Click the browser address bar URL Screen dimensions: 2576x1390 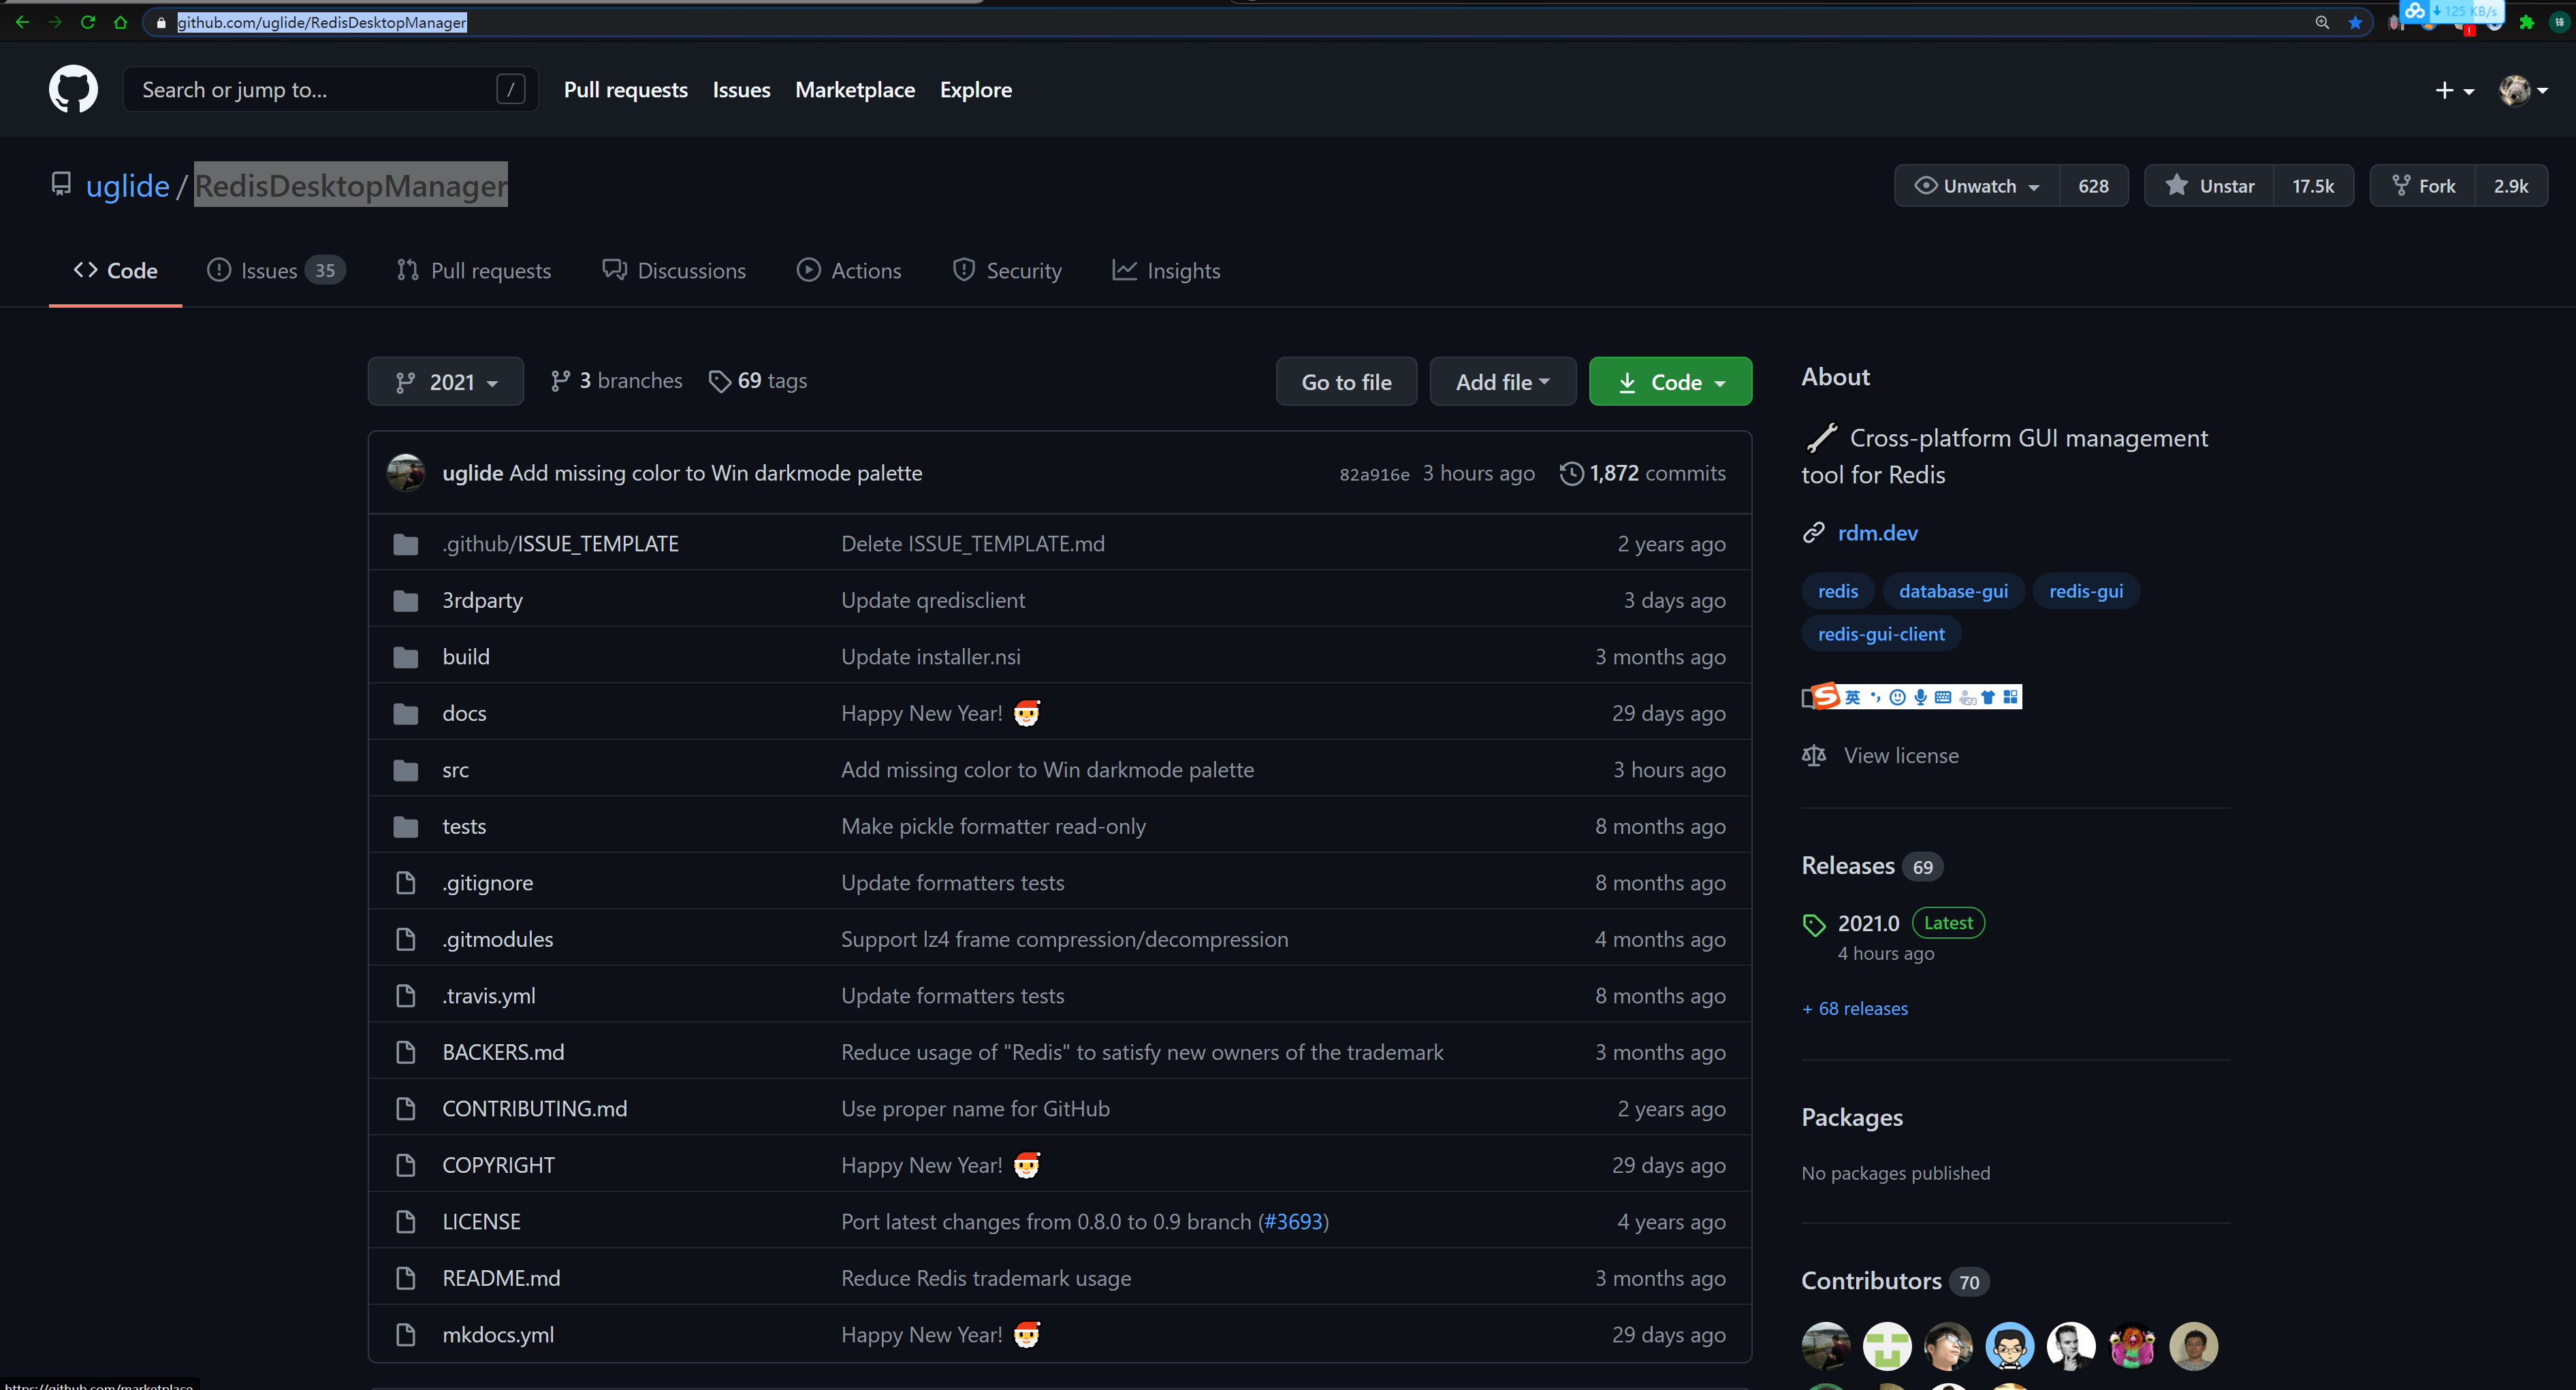[x=321, y=22]
